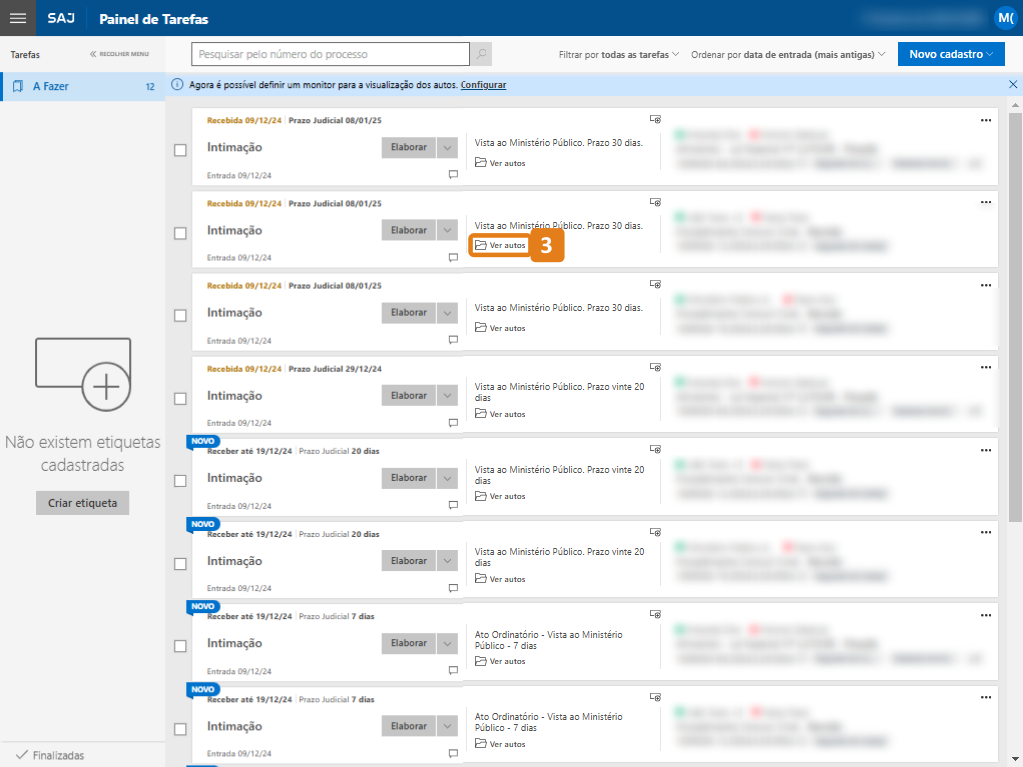The height and width of the screenshot is (767, 1023).
Task: Open Finalizadas tasks section
Action: 58,755
